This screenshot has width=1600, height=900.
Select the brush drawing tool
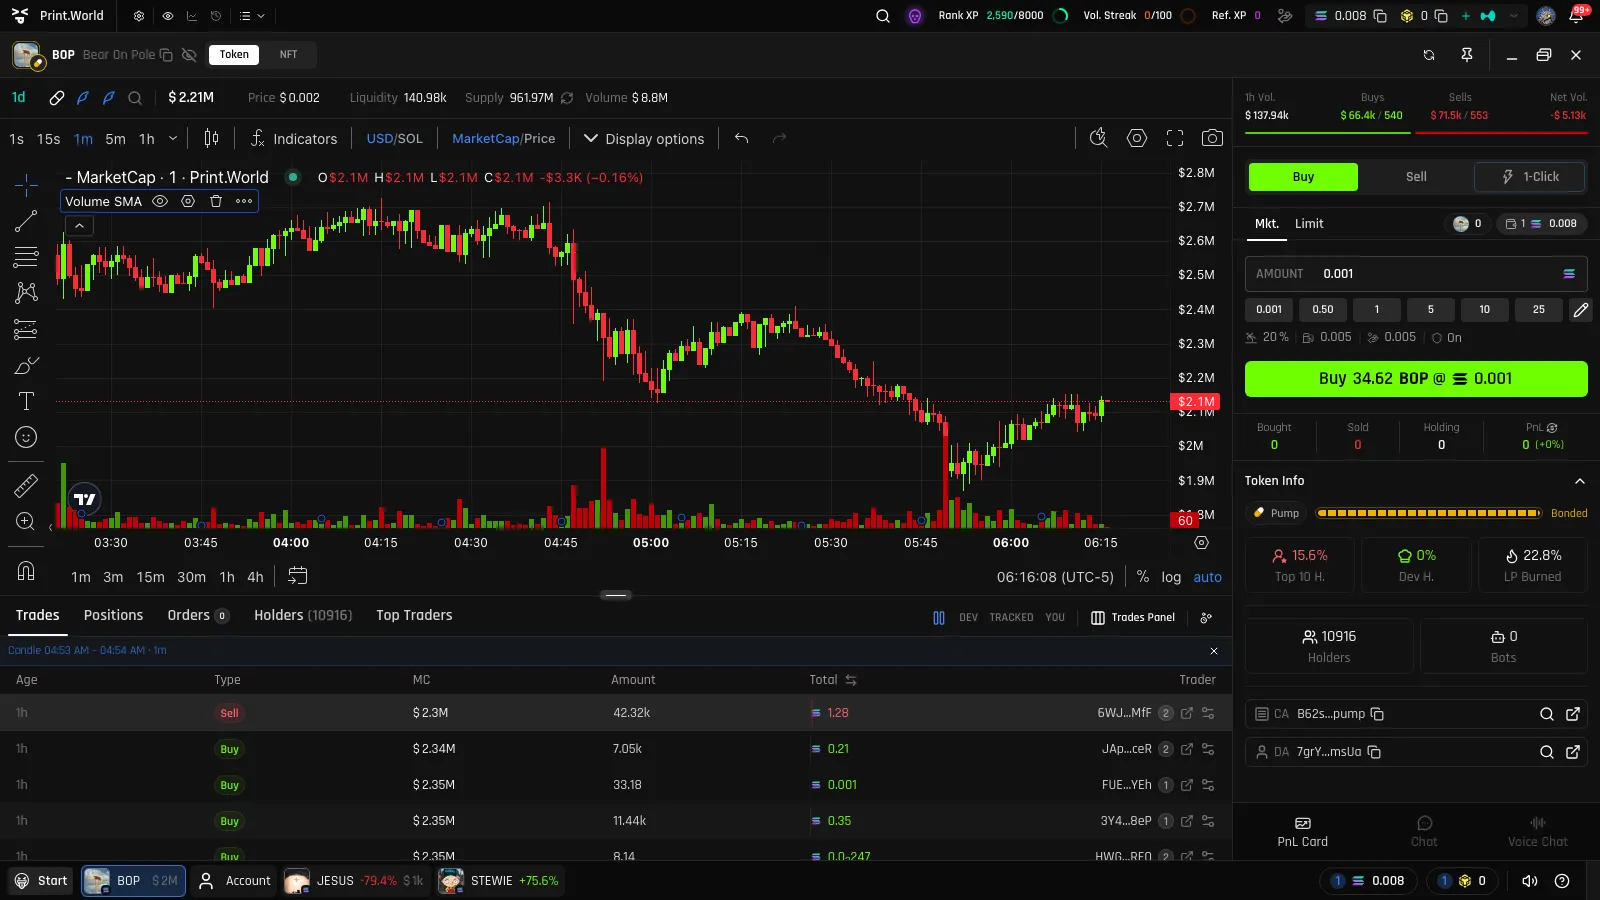26,365
